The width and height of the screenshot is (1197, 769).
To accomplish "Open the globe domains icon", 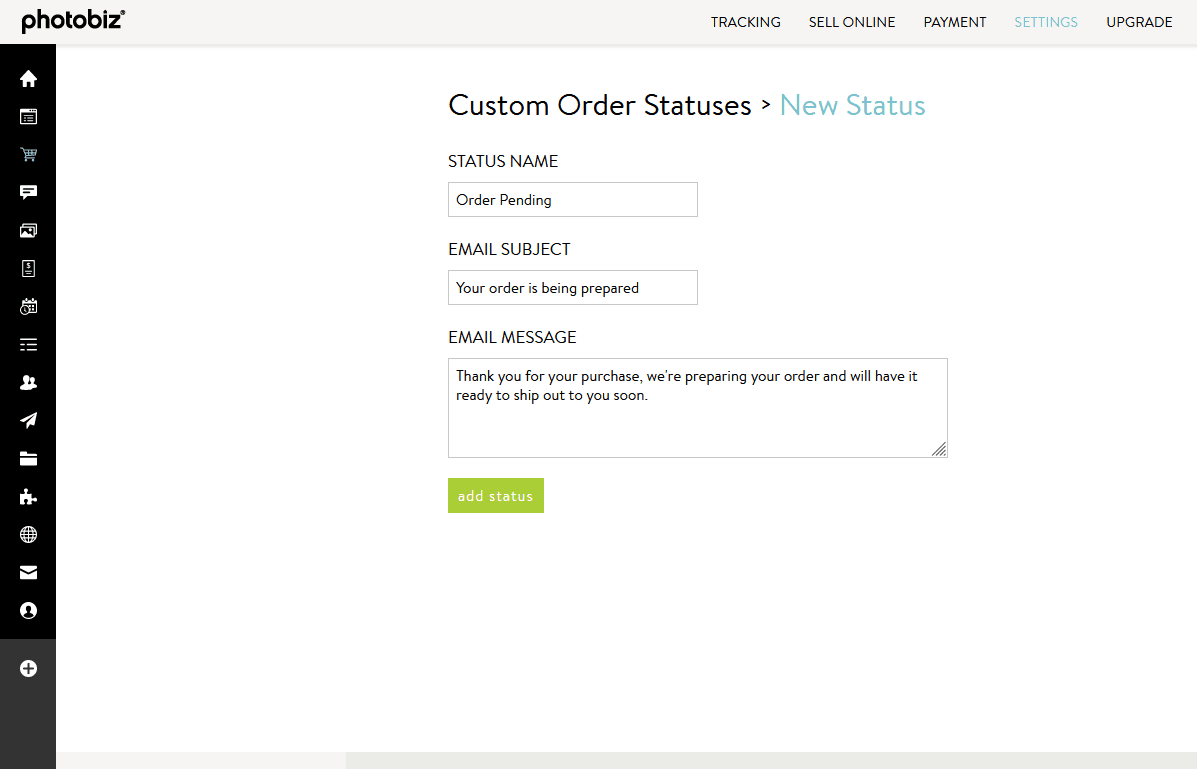I will pos(28,535).
